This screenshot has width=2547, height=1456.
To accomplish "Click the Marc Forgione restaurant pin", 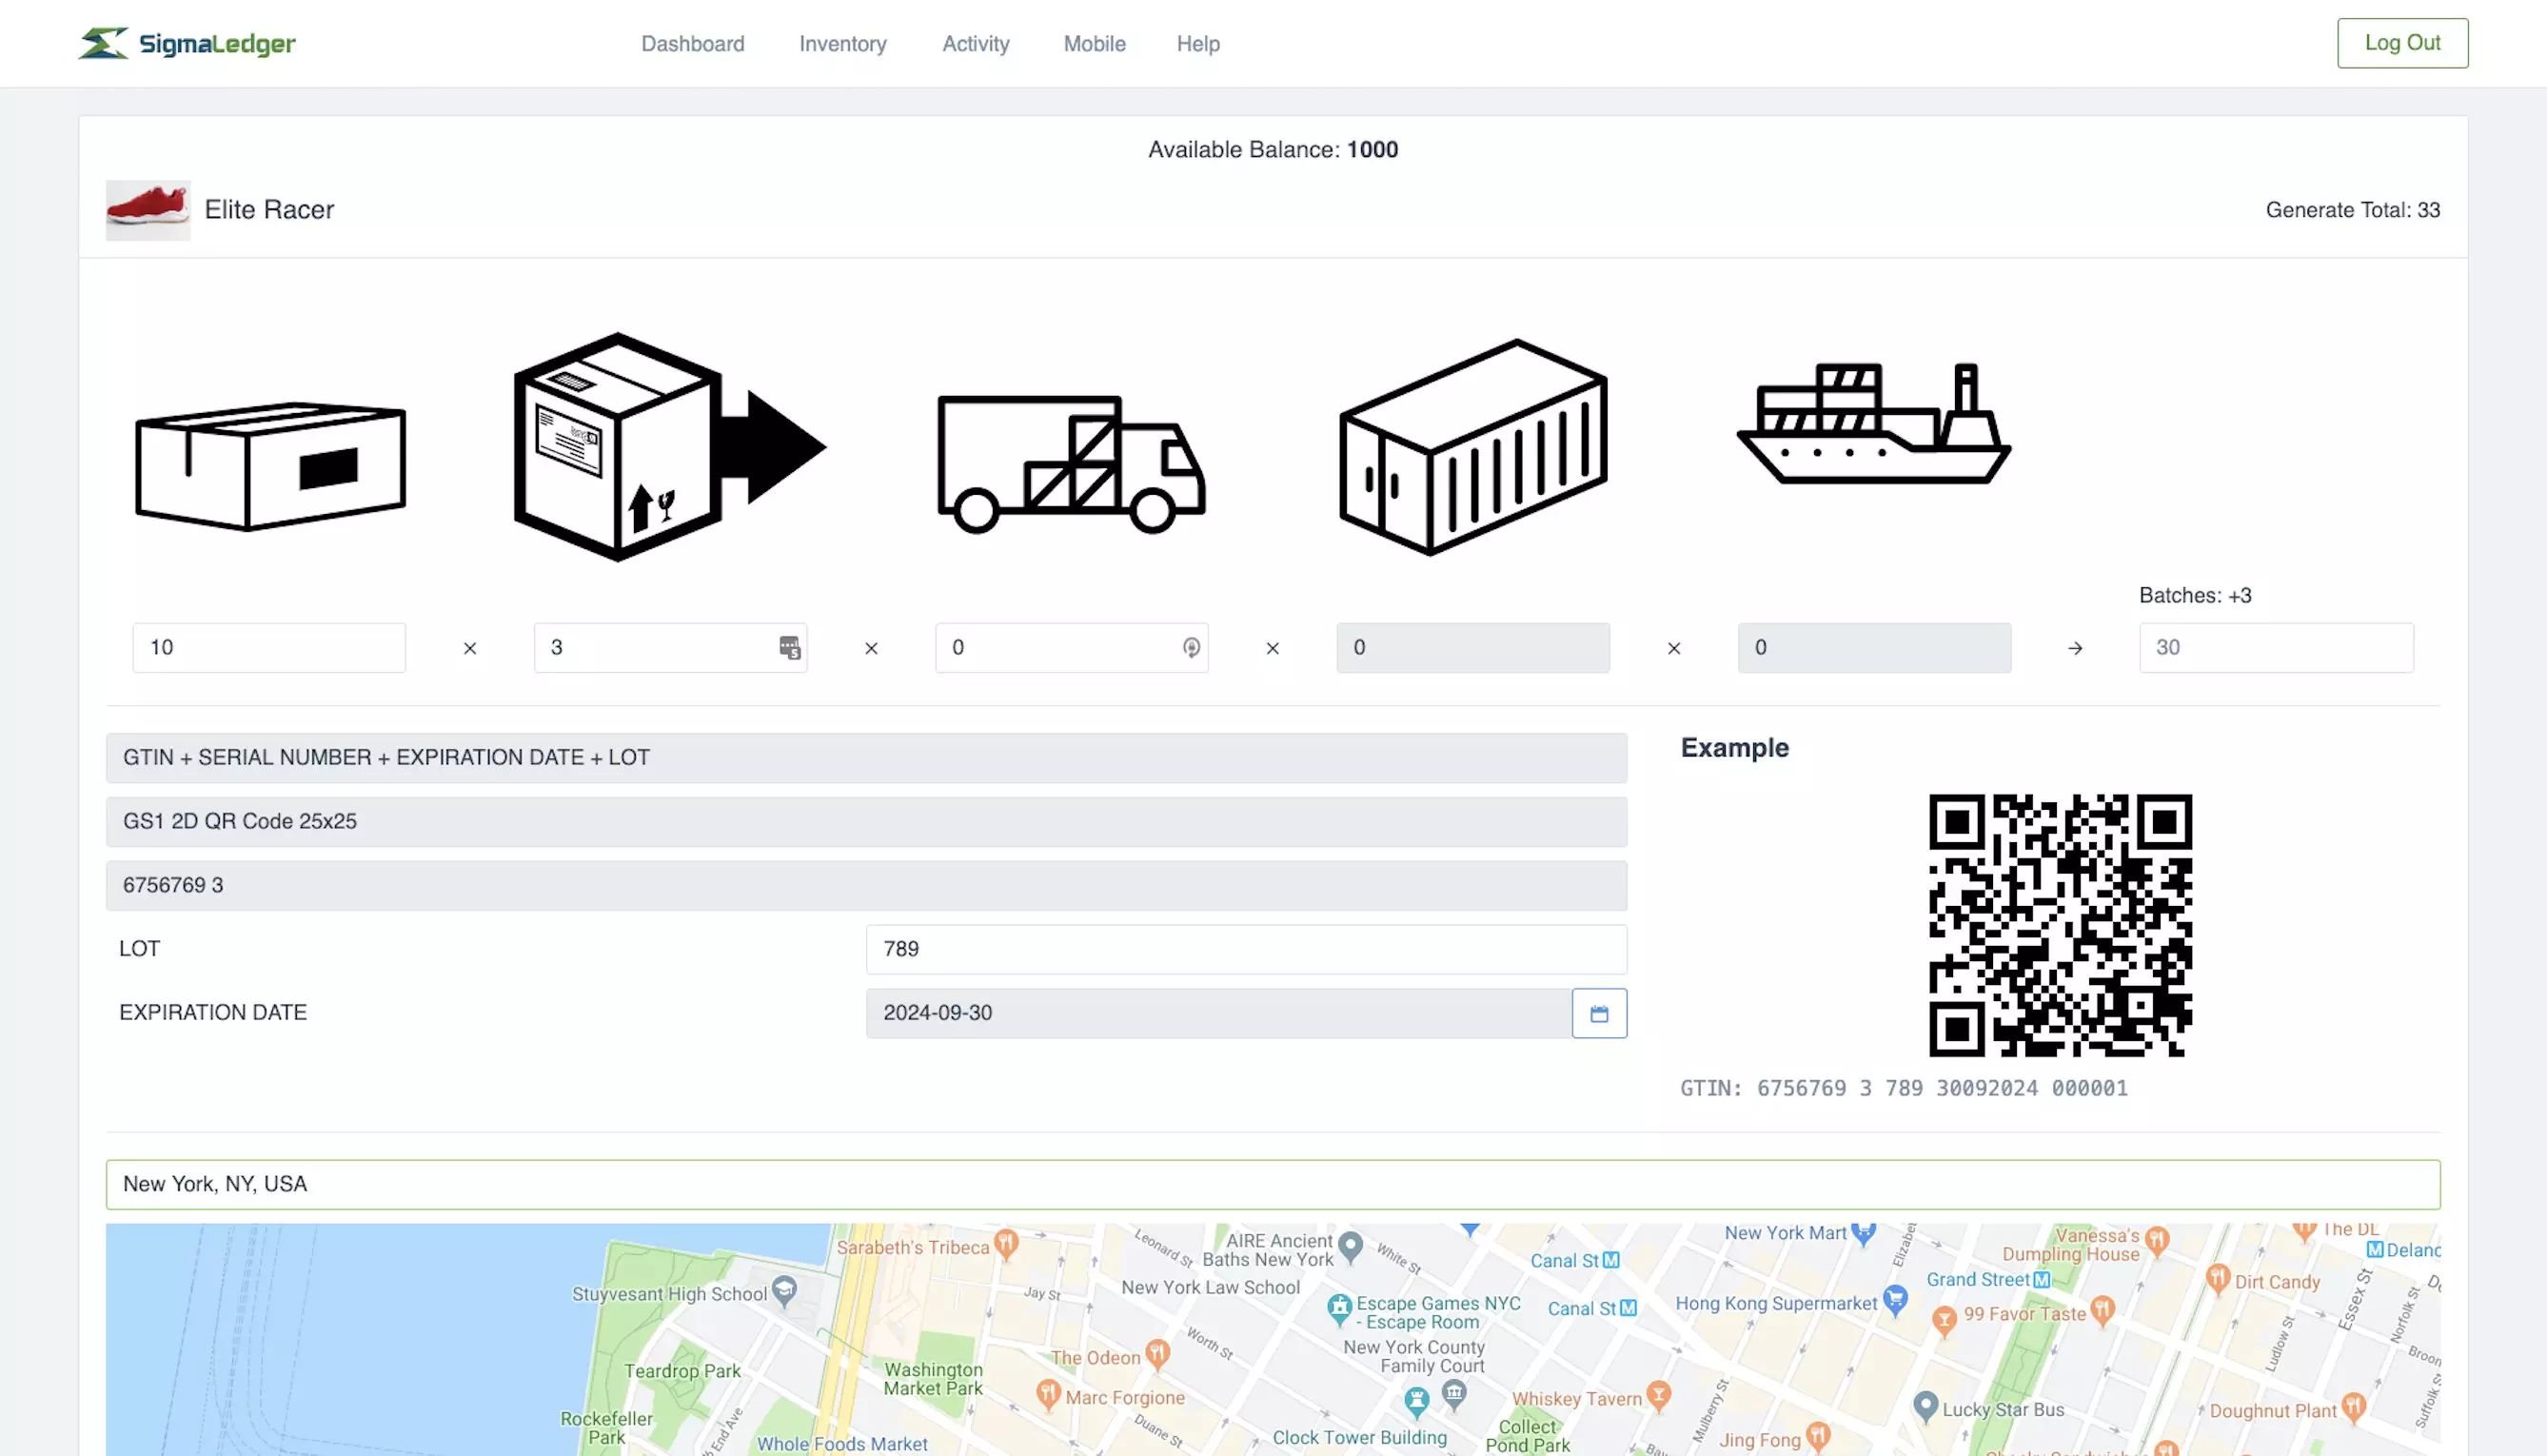I will [1048, 1393].
